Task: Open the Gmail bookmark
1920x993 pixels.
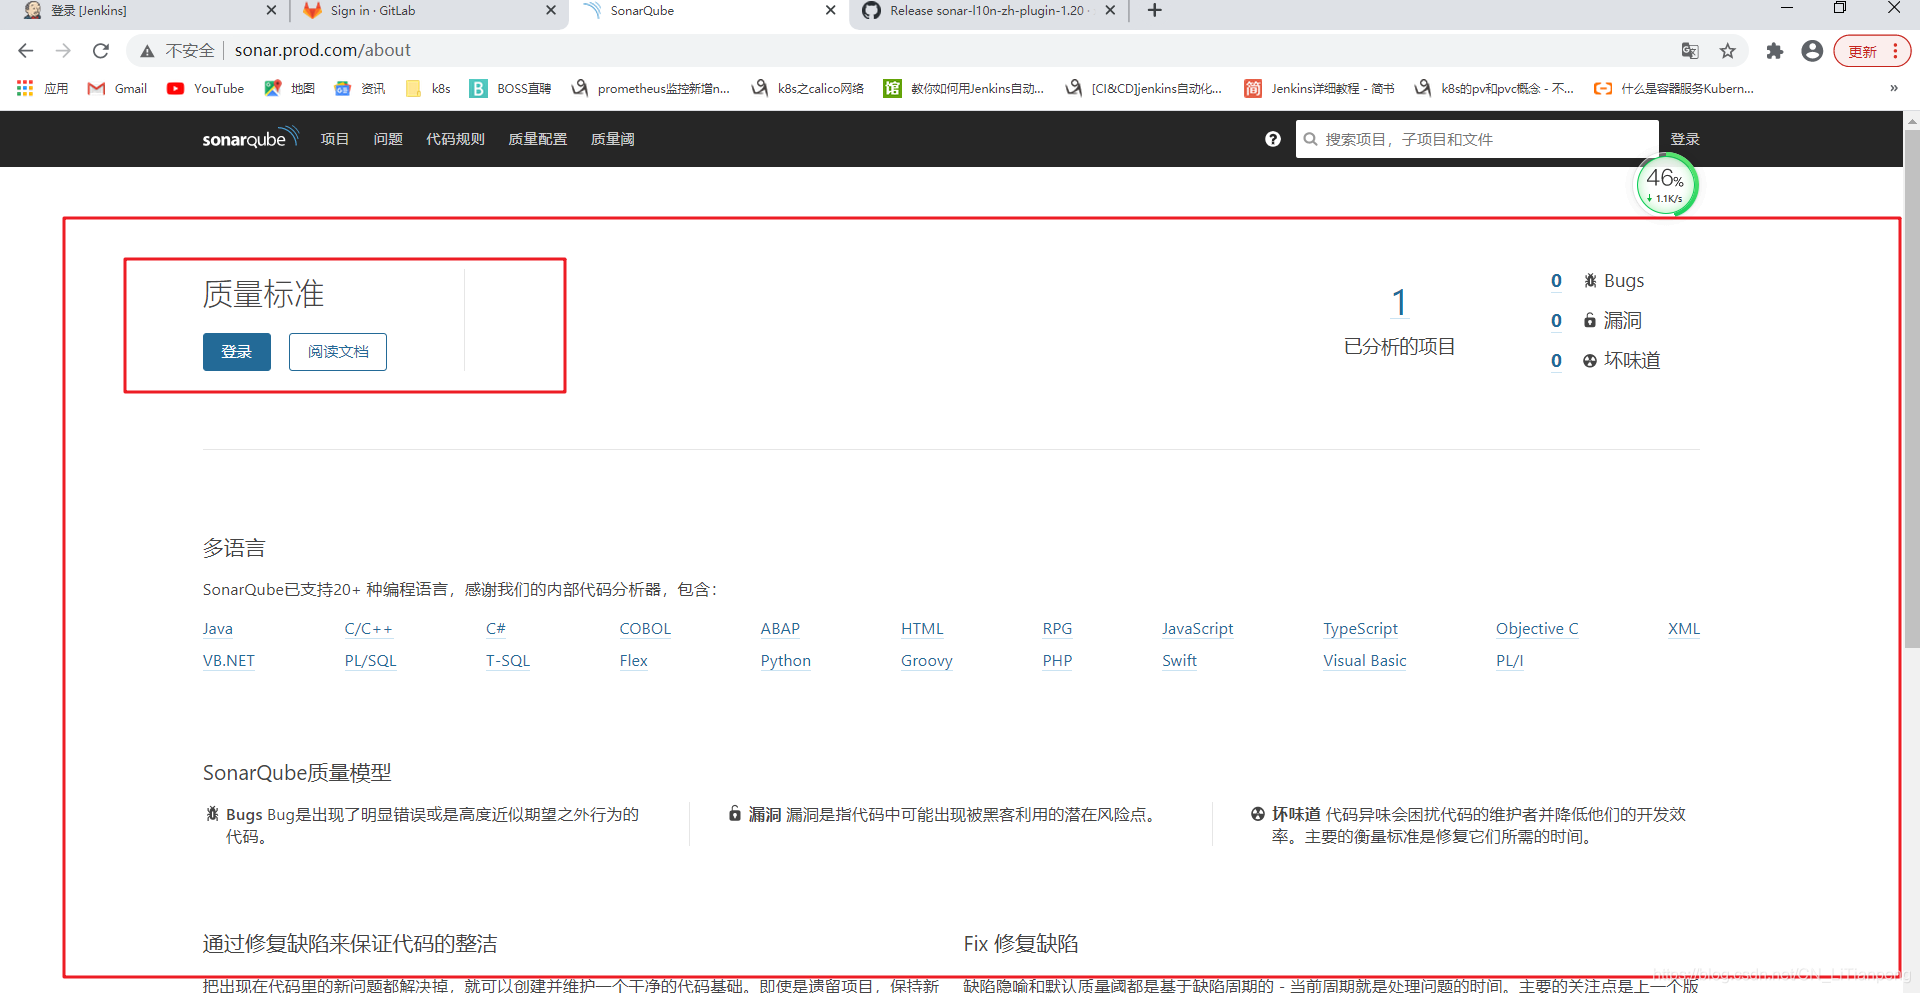Action: (x=118, y=89)
